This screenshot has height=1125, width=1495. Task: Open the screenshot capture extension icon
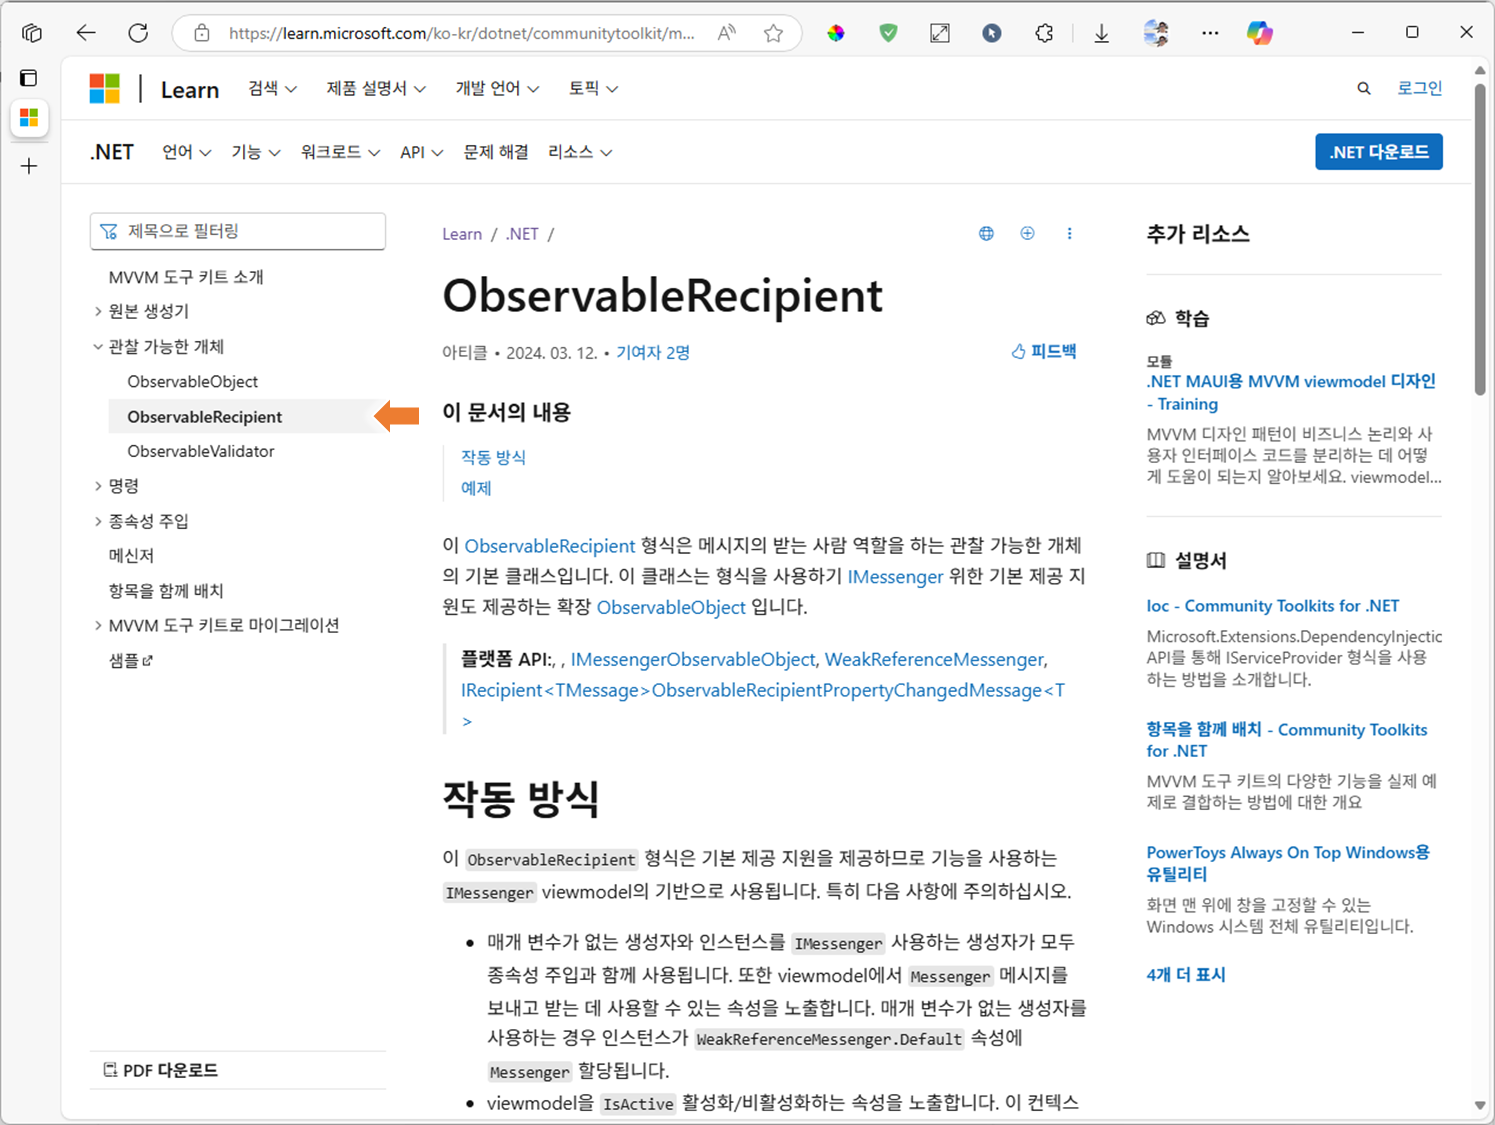[x=940, y=33]
